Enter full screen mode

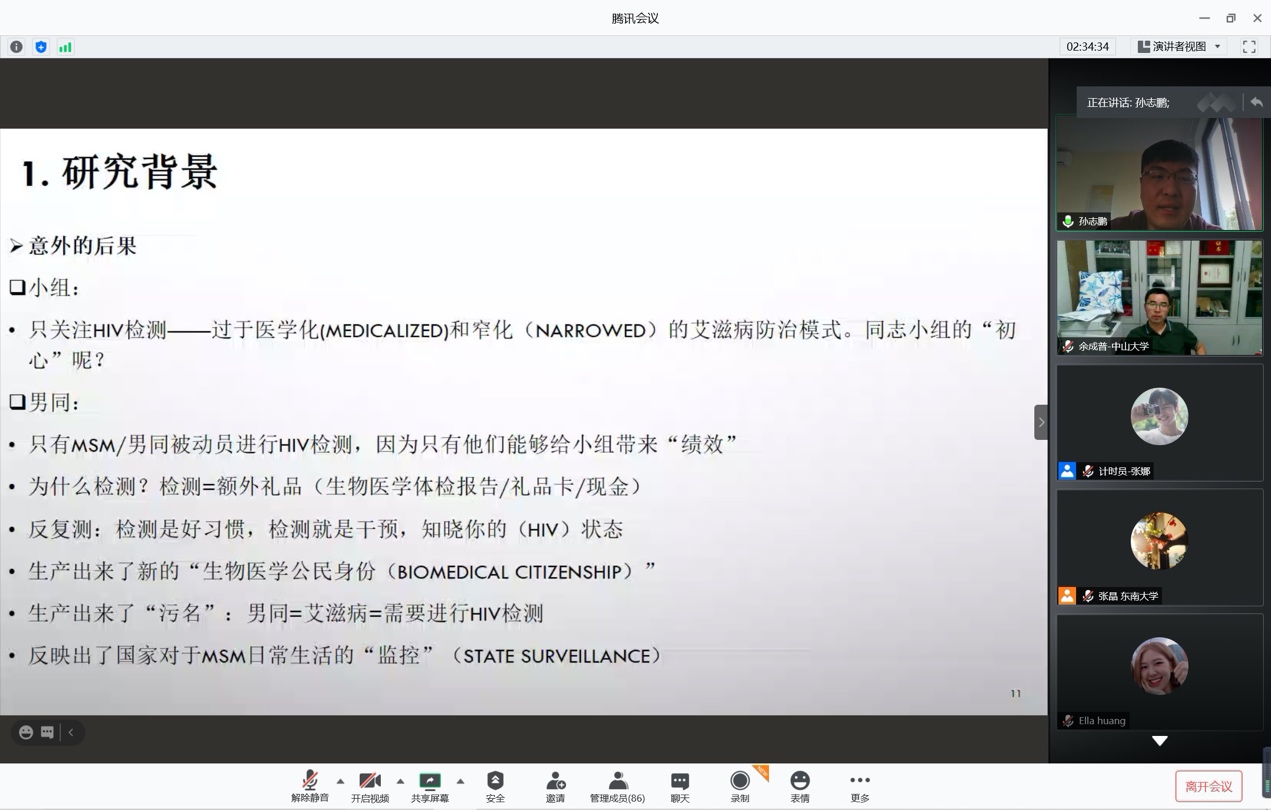click(1249, 47)
